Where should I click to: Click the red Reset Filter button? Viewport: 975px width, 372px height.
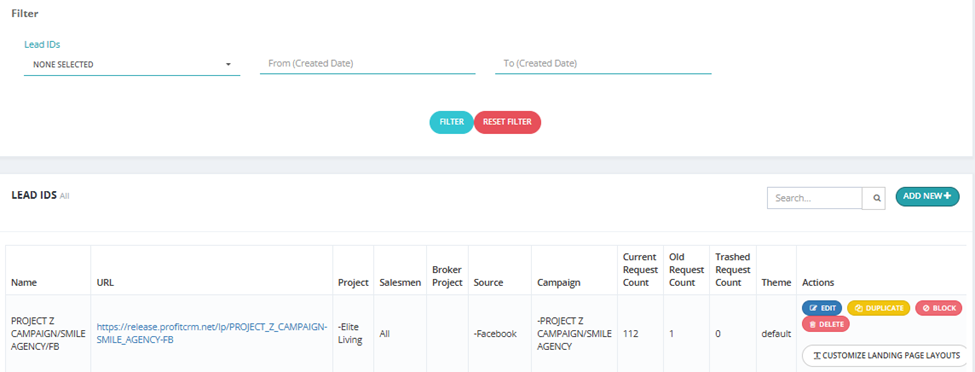pyautogui.click(x=507, y=122)
